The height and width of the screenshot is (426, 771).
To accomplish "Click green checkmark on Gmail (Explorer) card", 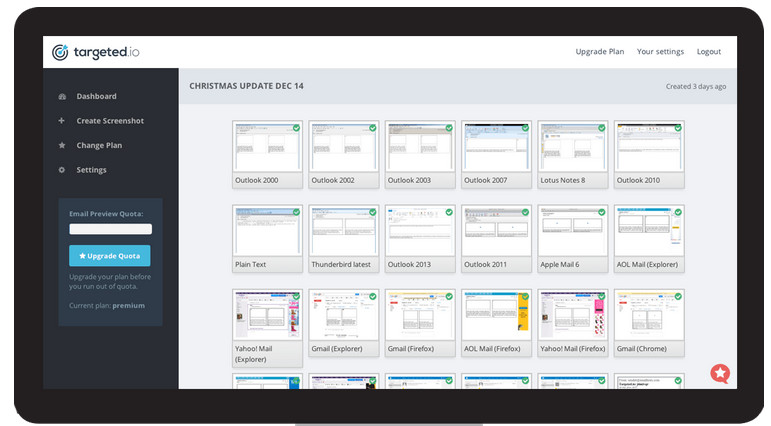I will point(373,297).
